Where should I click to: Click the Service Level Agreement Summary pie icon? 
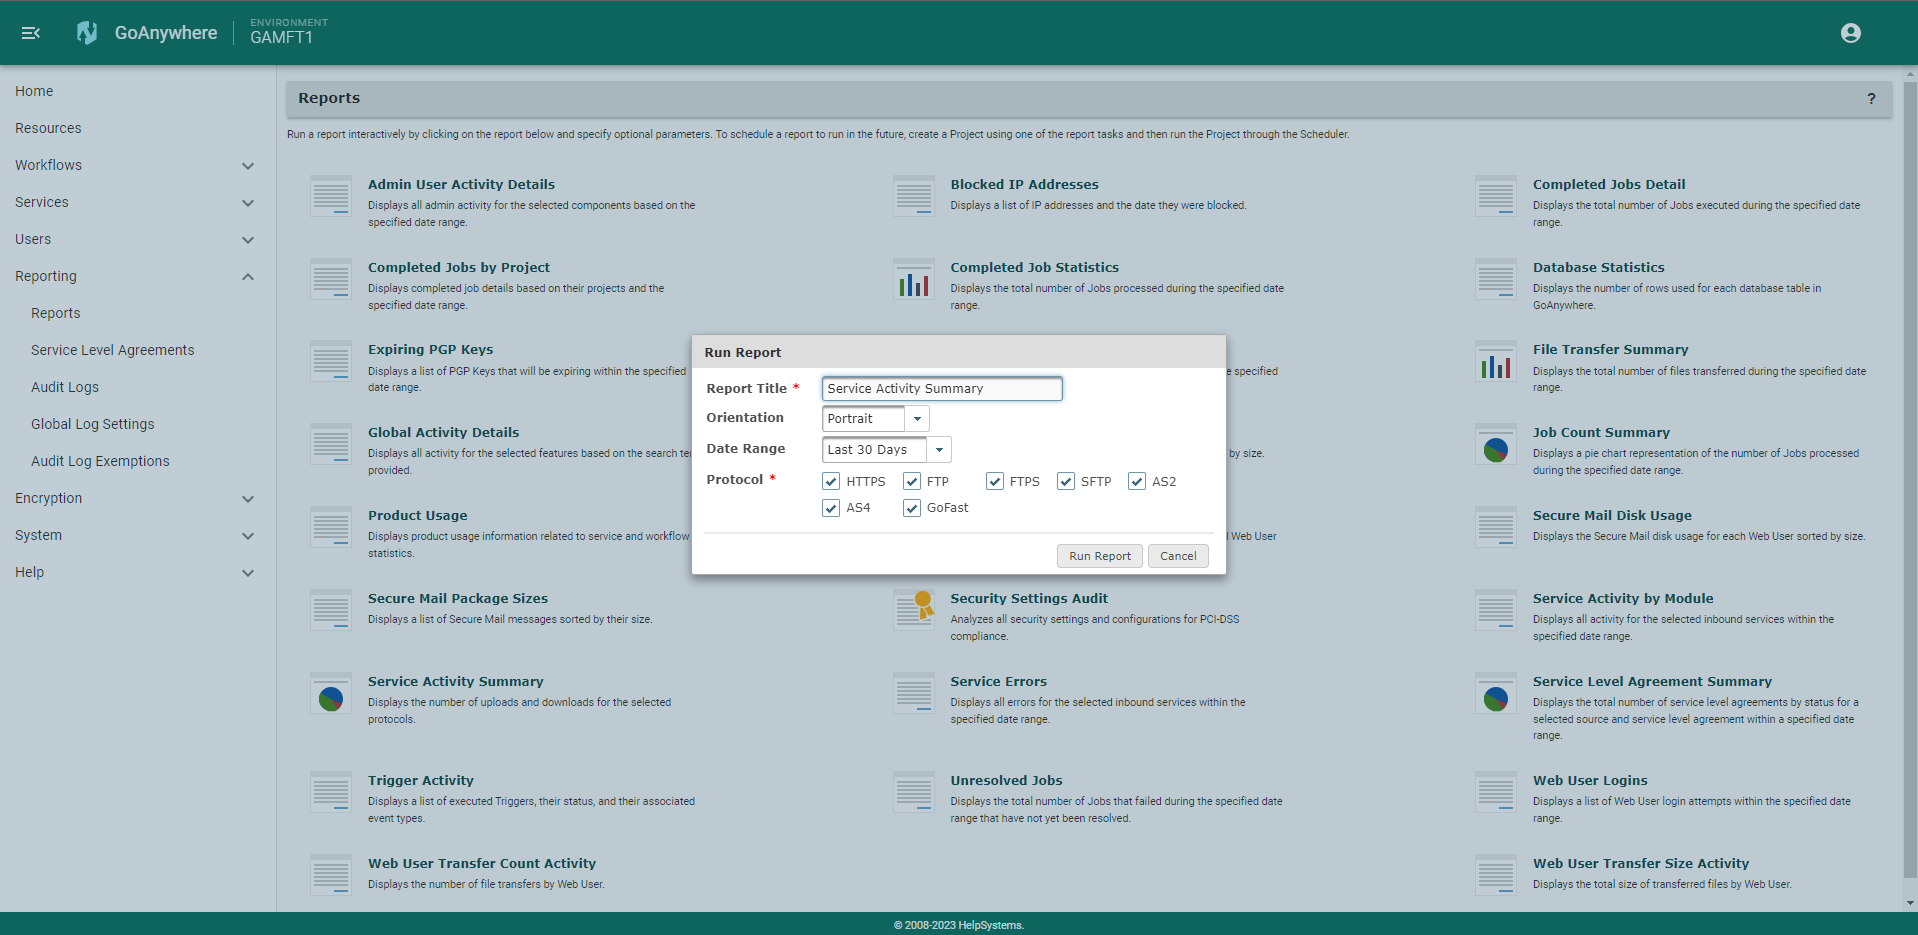pyautogui.click(x=1496, y=693)
